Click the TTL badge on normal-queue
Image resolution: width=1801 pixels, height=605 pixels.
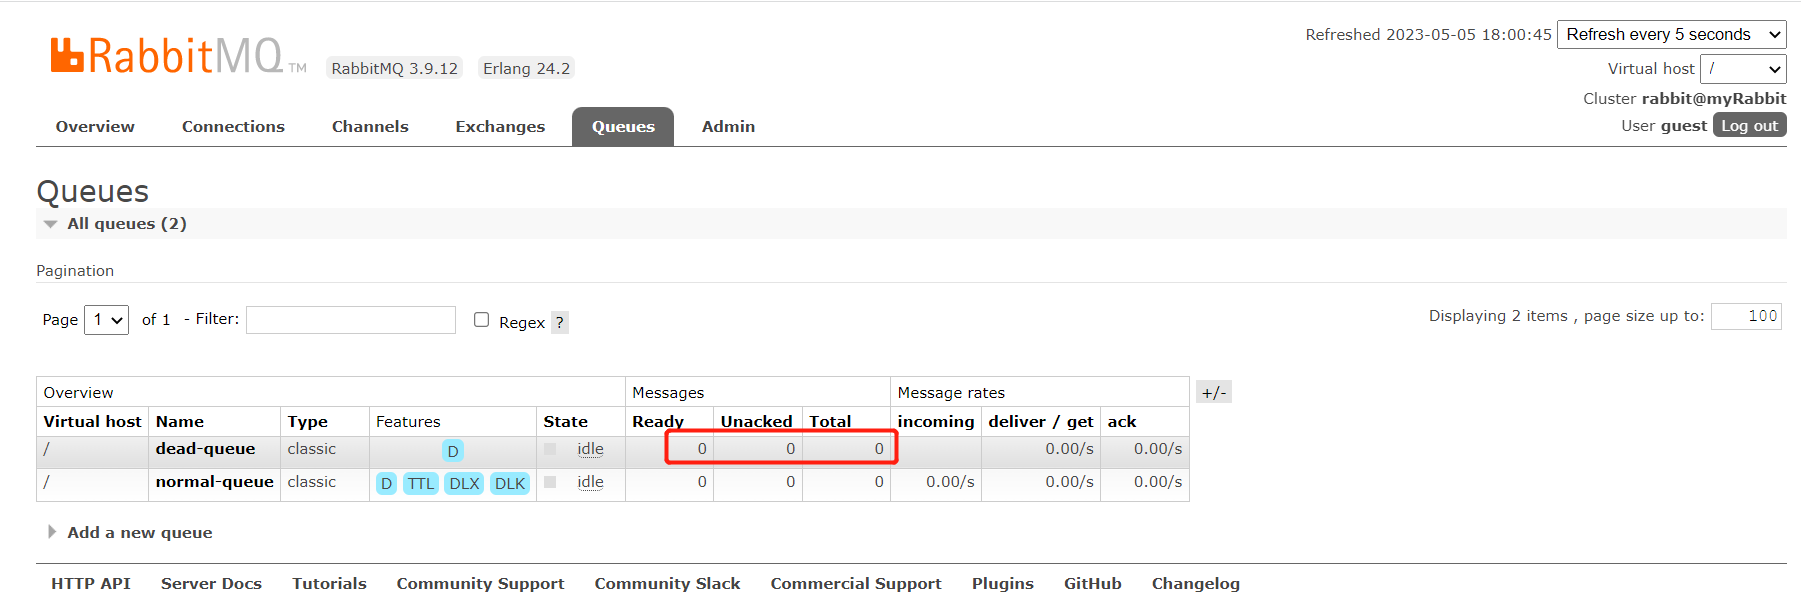(421, 484)
